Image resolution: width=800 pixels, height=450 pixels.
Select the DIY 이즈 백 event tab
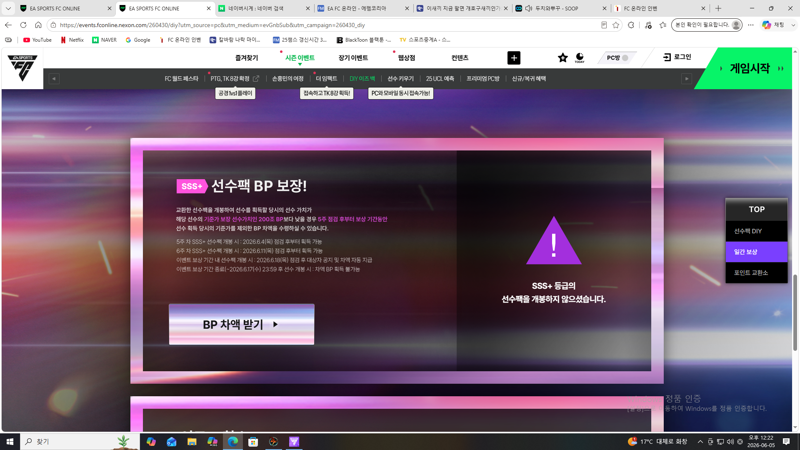tap(362, 79)
